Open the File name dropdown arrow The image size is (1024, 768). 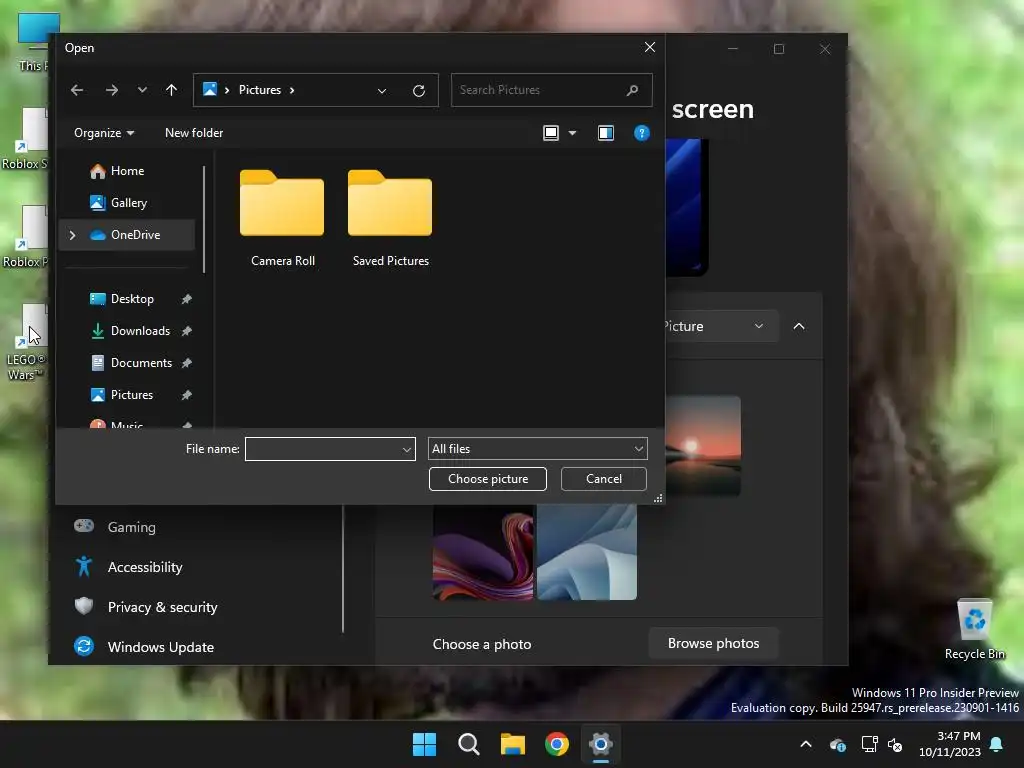coord(407,449)
